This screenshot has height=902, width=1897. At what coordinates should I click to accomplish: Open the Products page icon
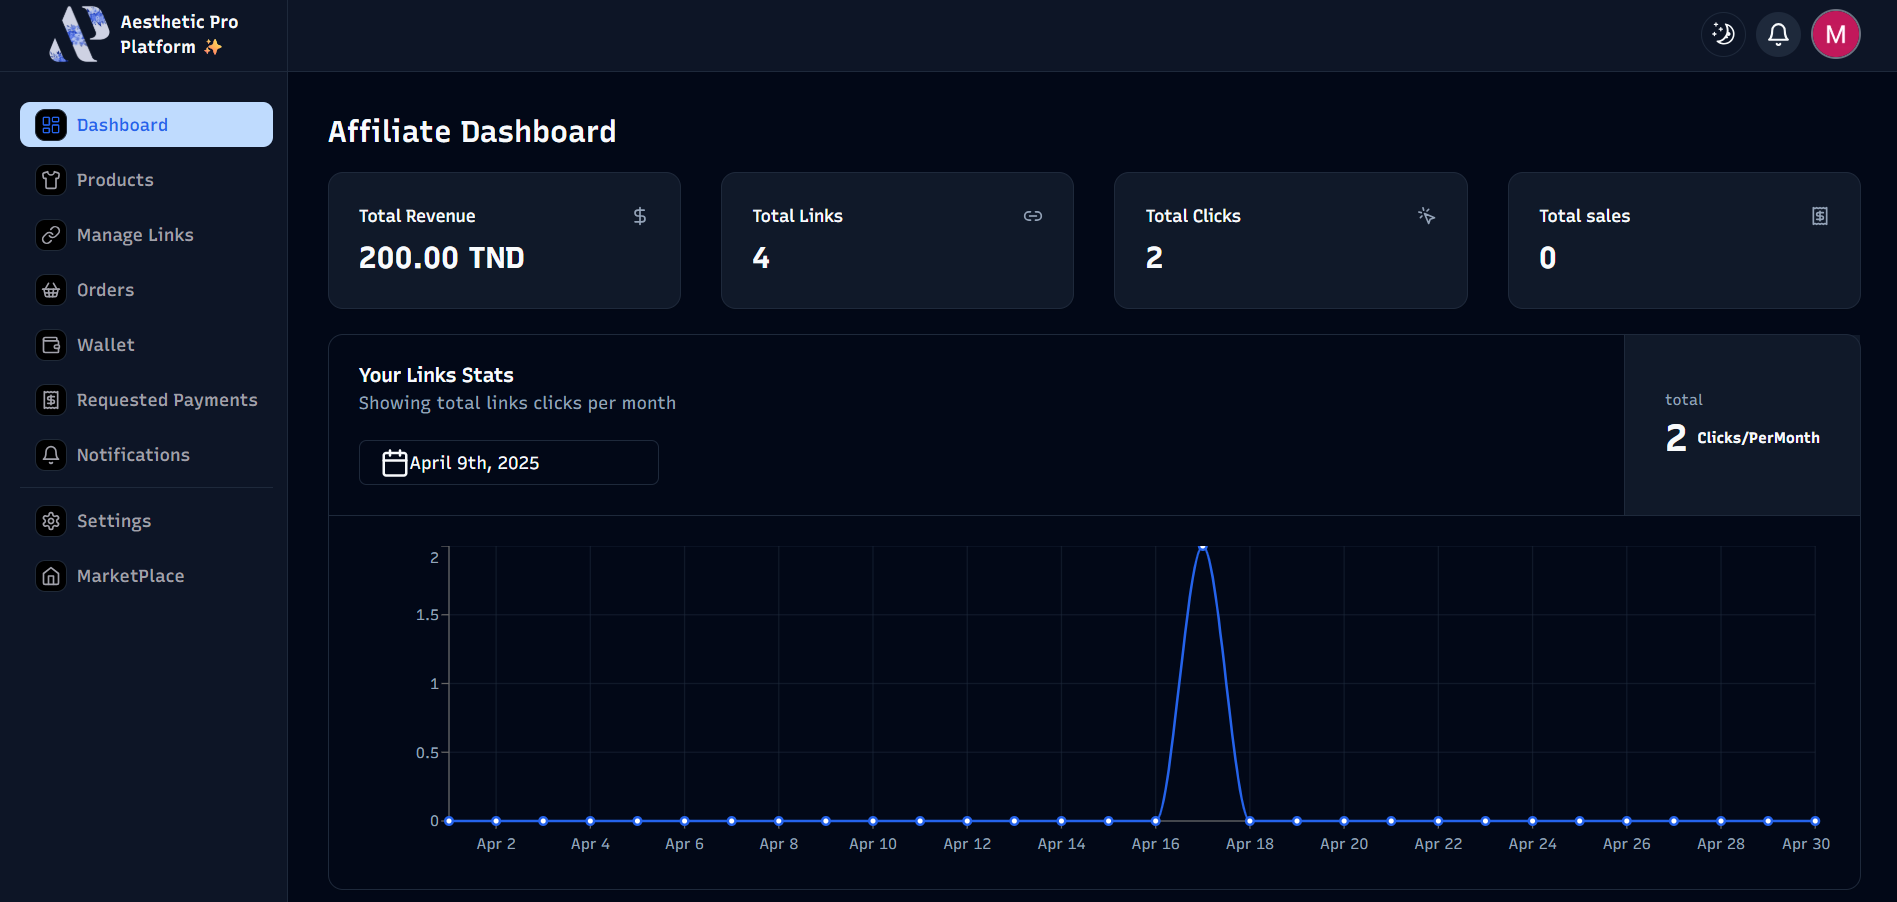click(x=51, y=180)
